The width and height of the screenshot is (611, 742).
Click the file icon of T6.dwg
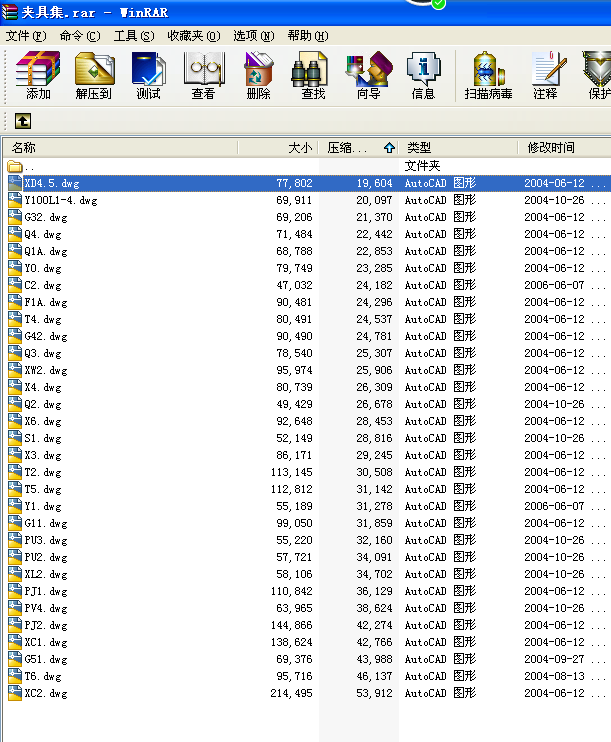click(15, 676)
